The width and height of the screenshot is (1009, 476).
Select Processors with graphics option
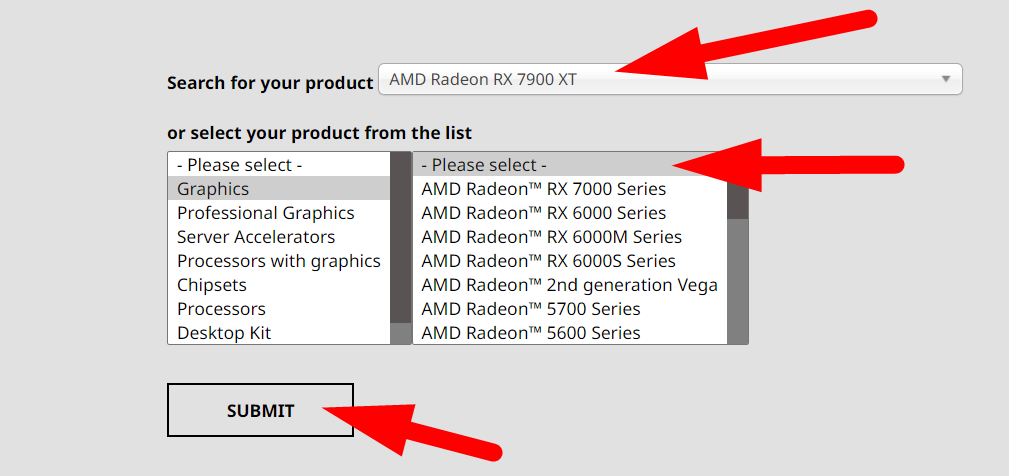279,261
